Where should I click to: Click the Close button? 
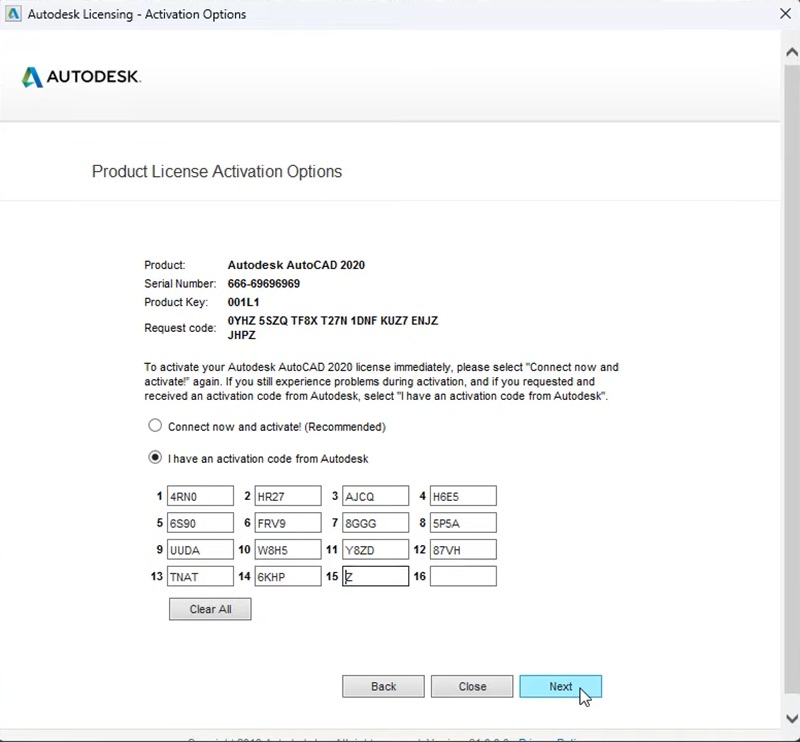[472, 687]
